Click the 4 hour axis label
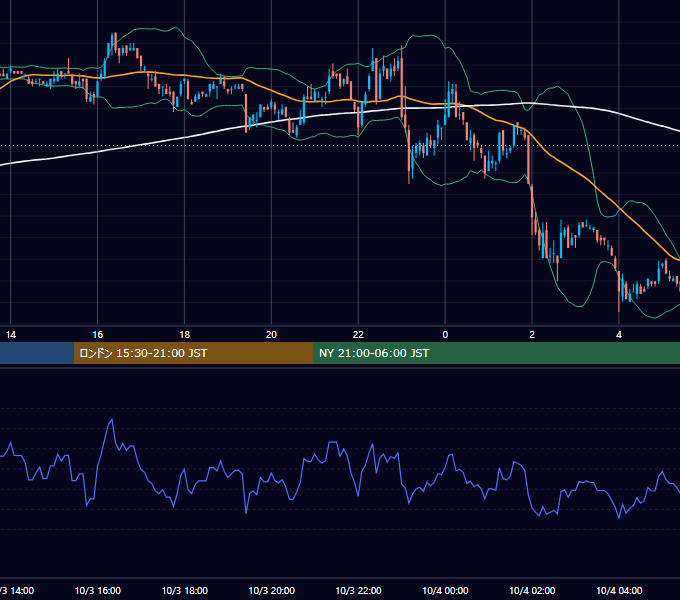This screenshot has width=680, height=600. 619,335
